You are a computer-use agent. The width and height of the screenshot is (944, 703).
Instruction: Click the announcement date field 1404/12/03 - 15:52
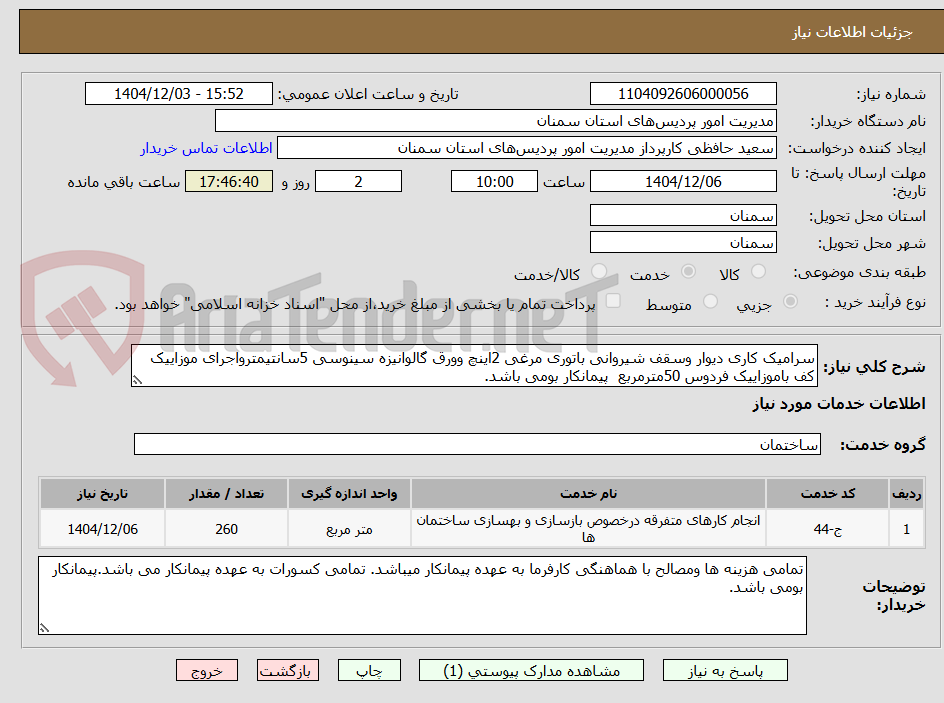(179, 94)
